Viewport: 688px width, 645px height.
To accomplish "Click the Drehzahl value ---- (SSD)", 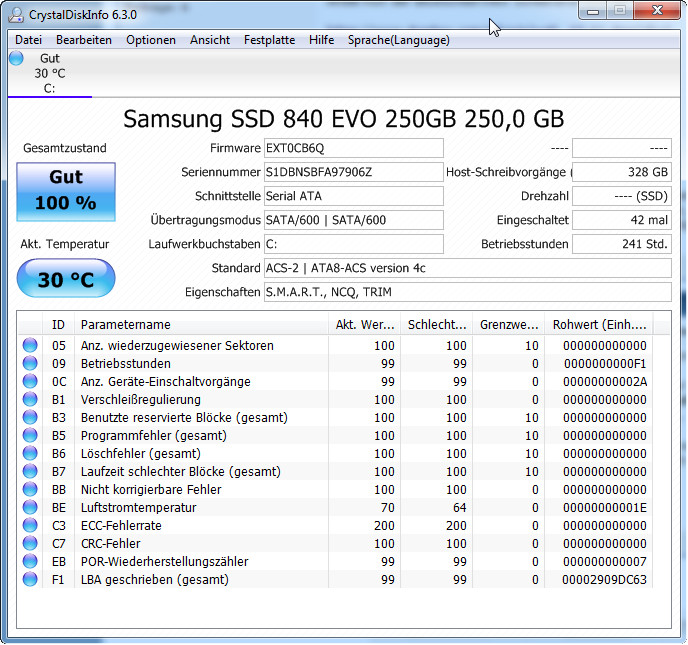I will point(622,196).
